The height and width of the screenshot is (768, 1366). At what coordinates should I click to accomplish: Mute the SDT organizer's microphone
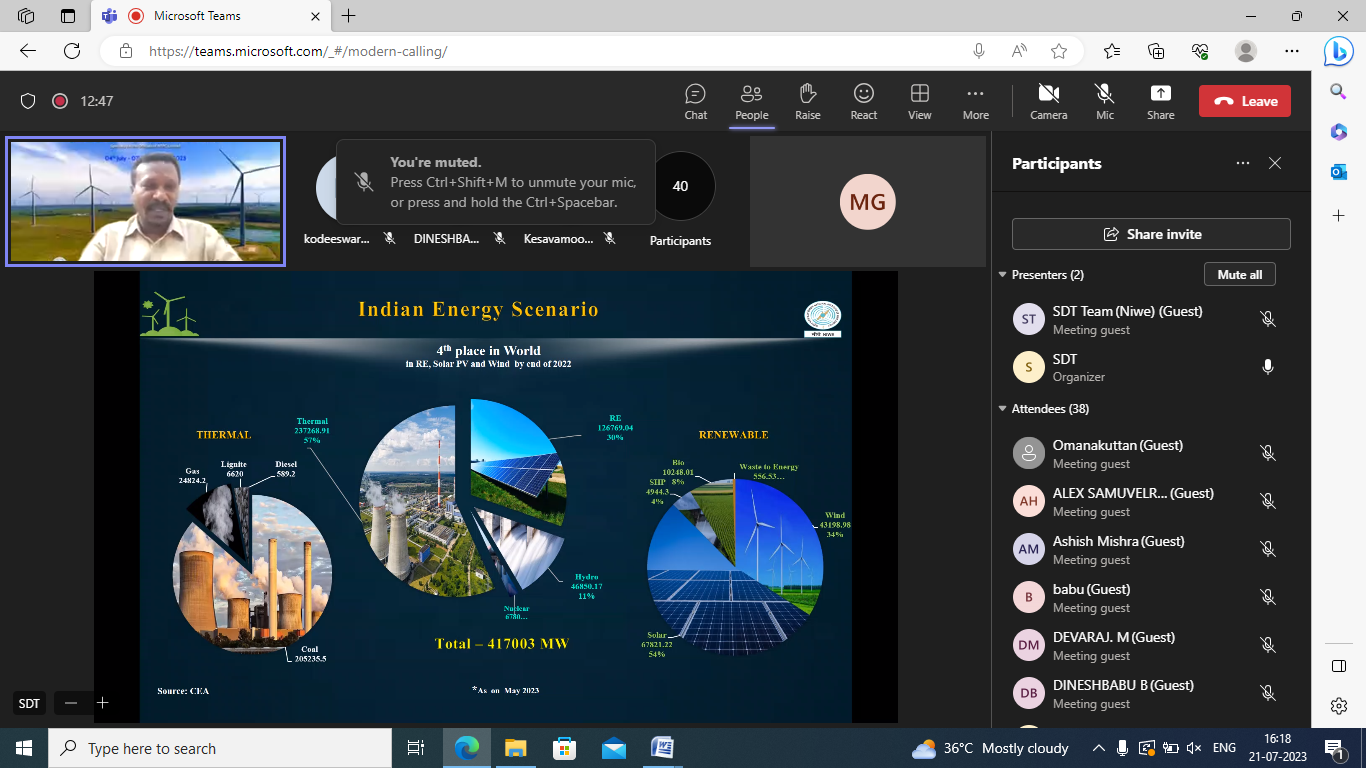pos(1267,367)
